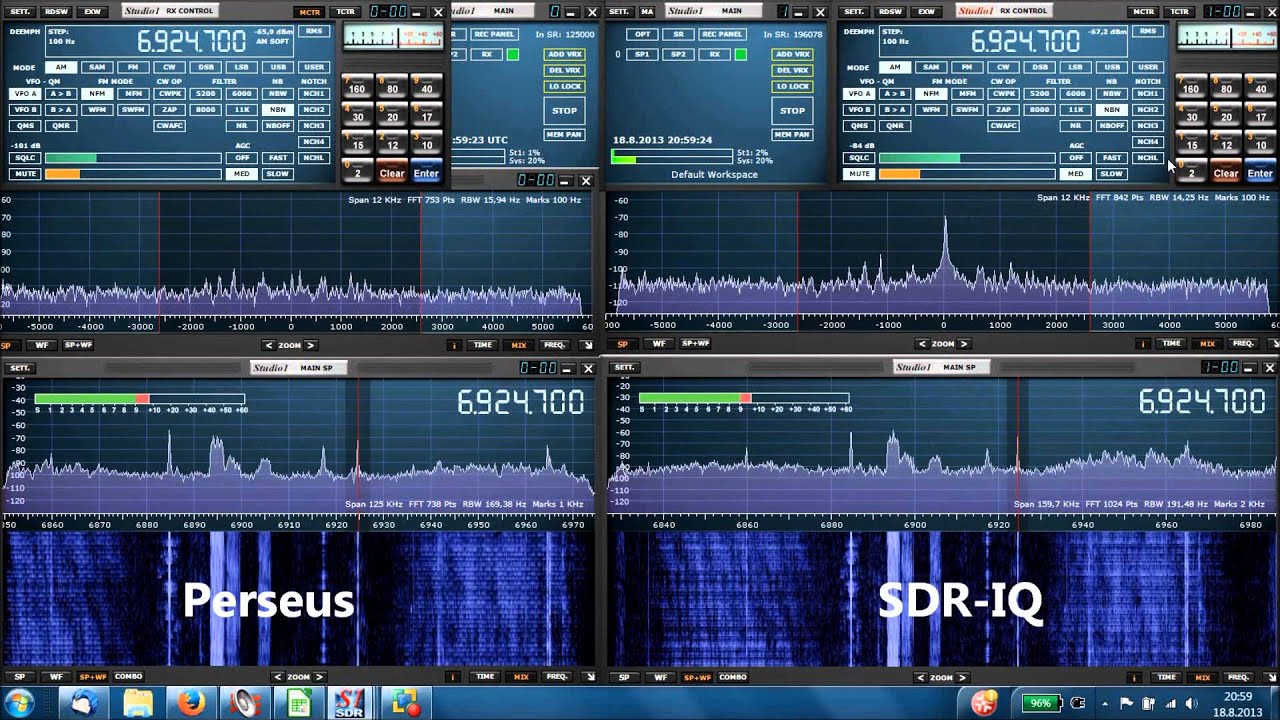The height and width of the screenshot is (720, 1280).
Task: Open REC PANEL in SDR-IQ MAIN window
Action: [722, 34]
